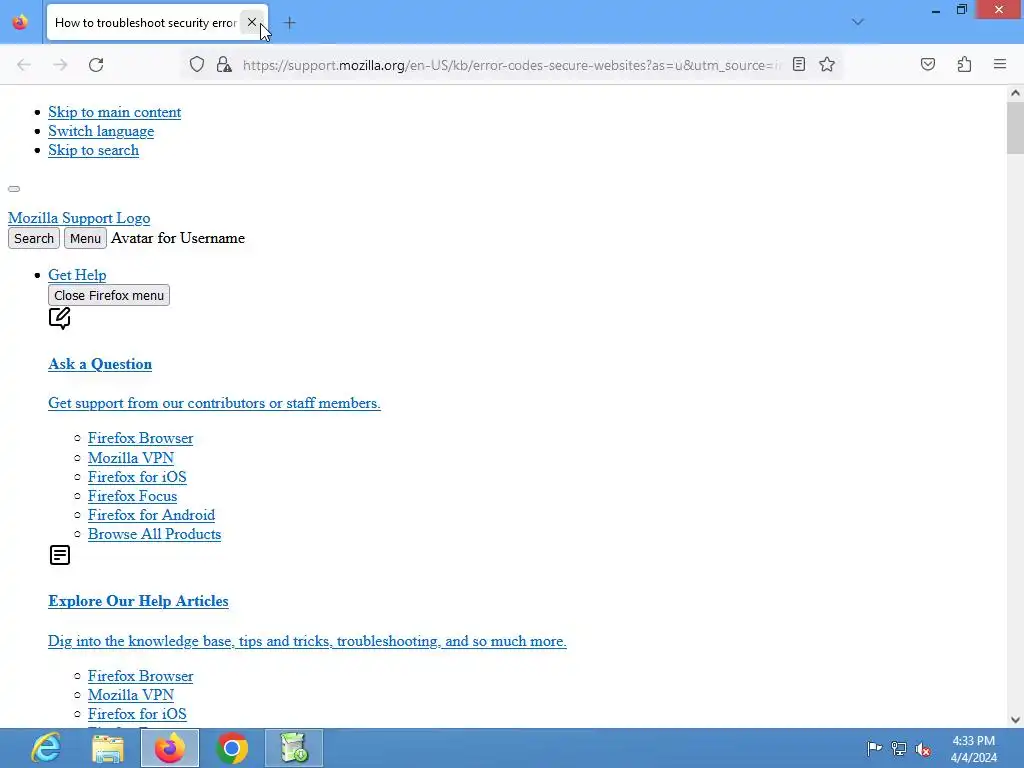Open Switch language link

click(101, 131)
